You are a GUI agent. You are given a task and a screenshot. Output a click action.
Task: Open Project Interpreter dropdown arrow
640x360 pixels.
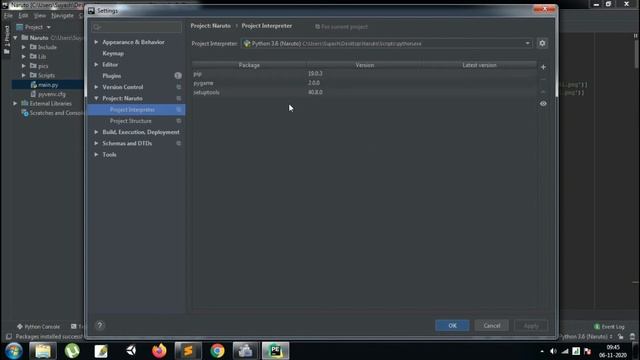527,43
